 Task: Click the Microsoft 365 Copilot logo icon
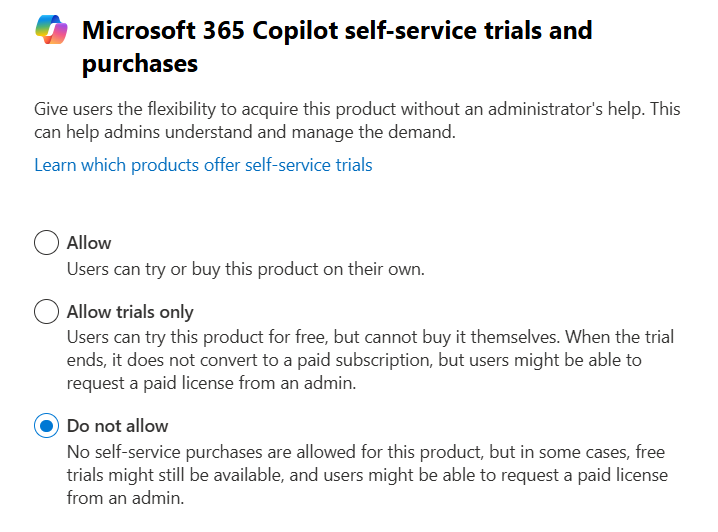(51, 29)
